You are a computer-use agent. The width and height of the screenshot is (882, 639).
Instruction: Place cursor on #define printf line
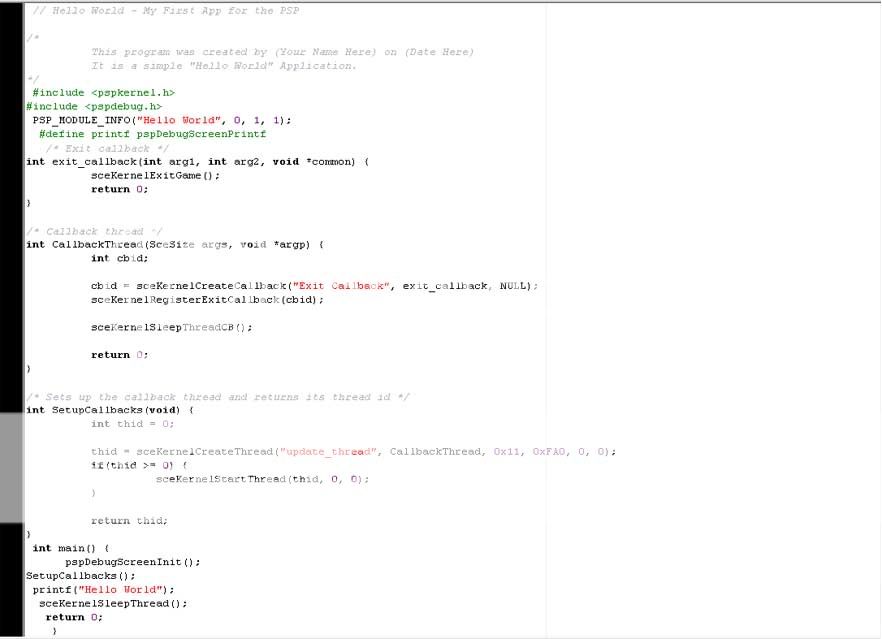(152, 133)
